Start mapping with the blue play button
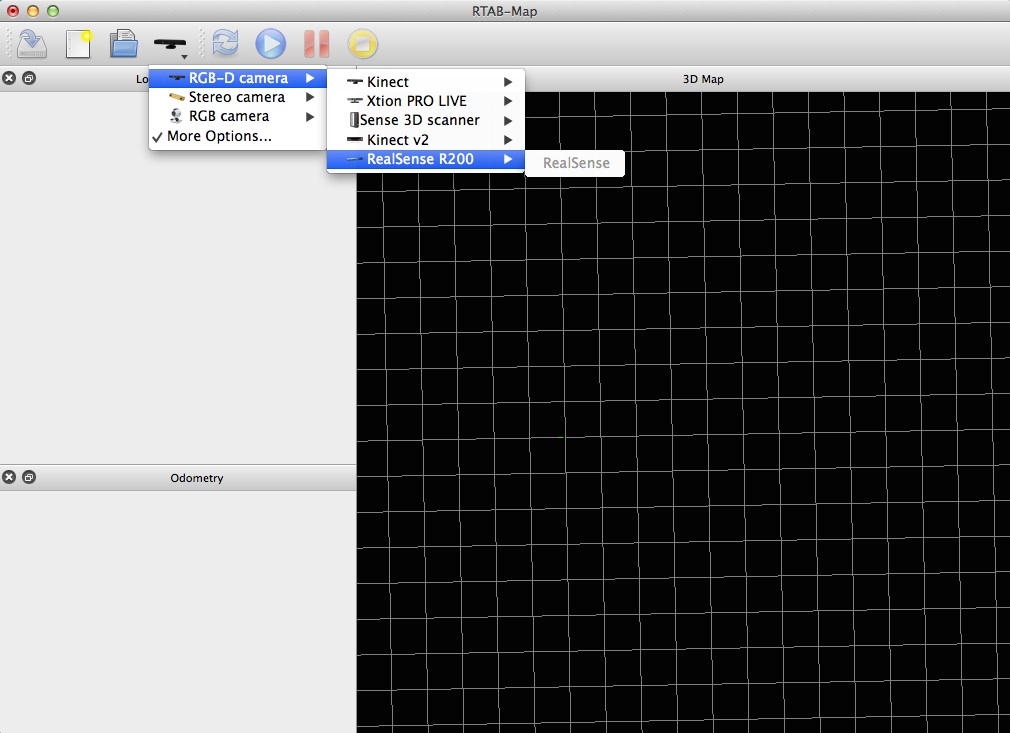The height and width of the screenshot is (733, 1010). [x=270, y=44]
